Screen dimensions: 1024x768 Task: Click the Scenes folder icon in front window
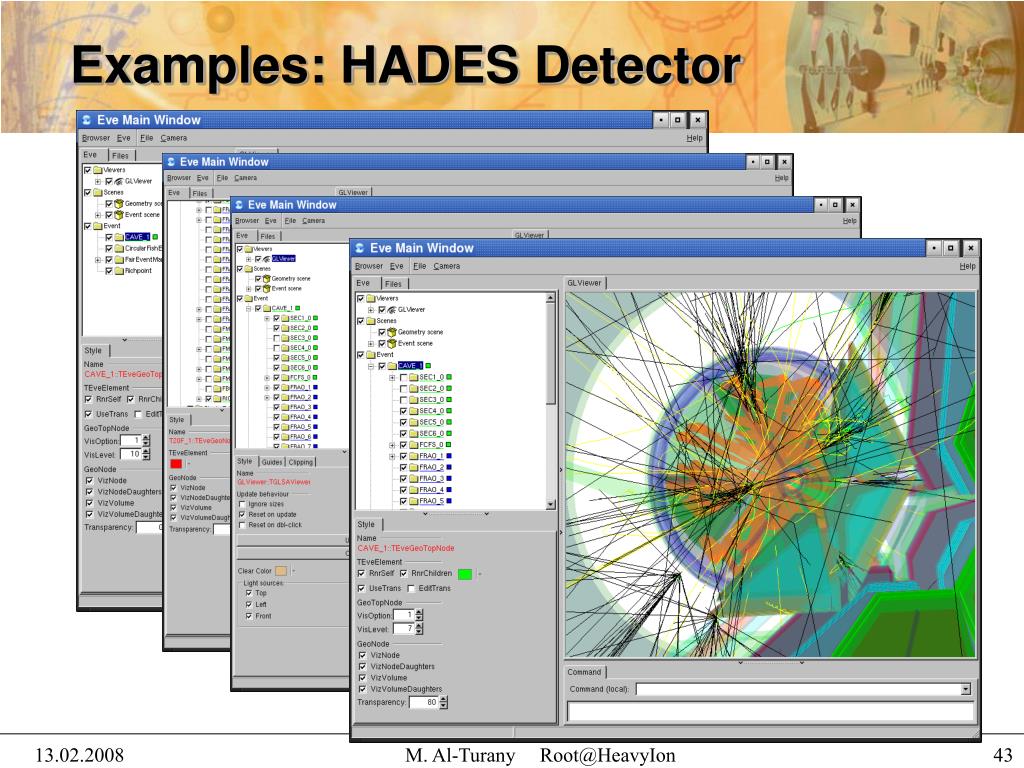coord(370,321)
